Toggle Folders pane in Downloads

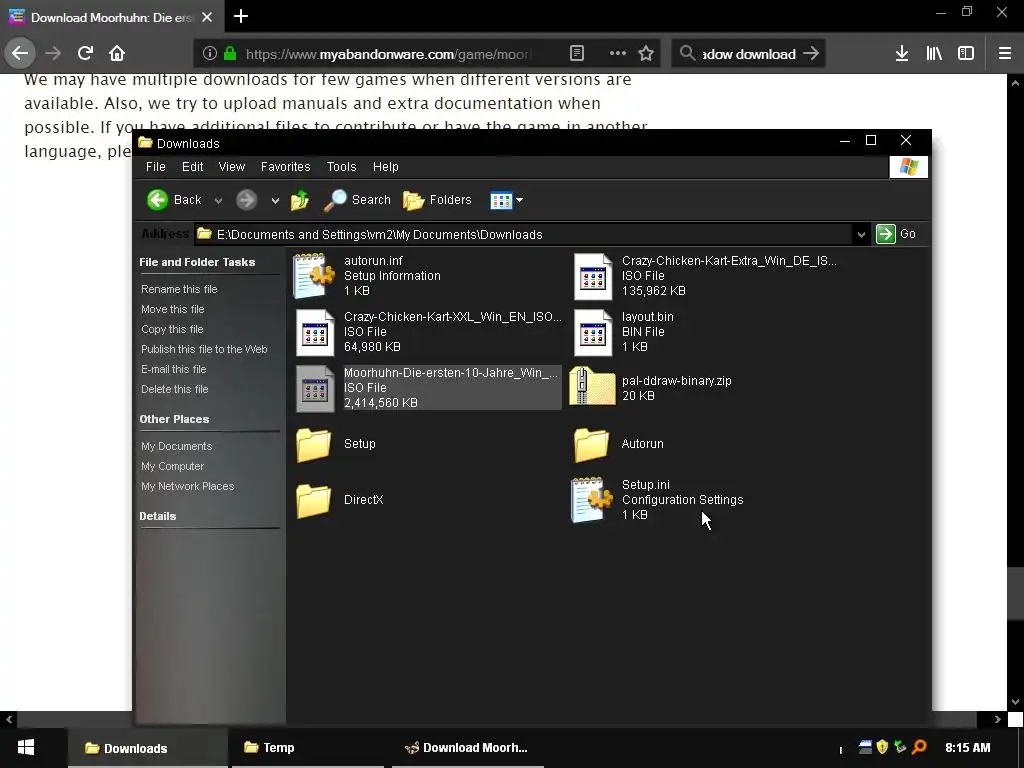[437, 200]
